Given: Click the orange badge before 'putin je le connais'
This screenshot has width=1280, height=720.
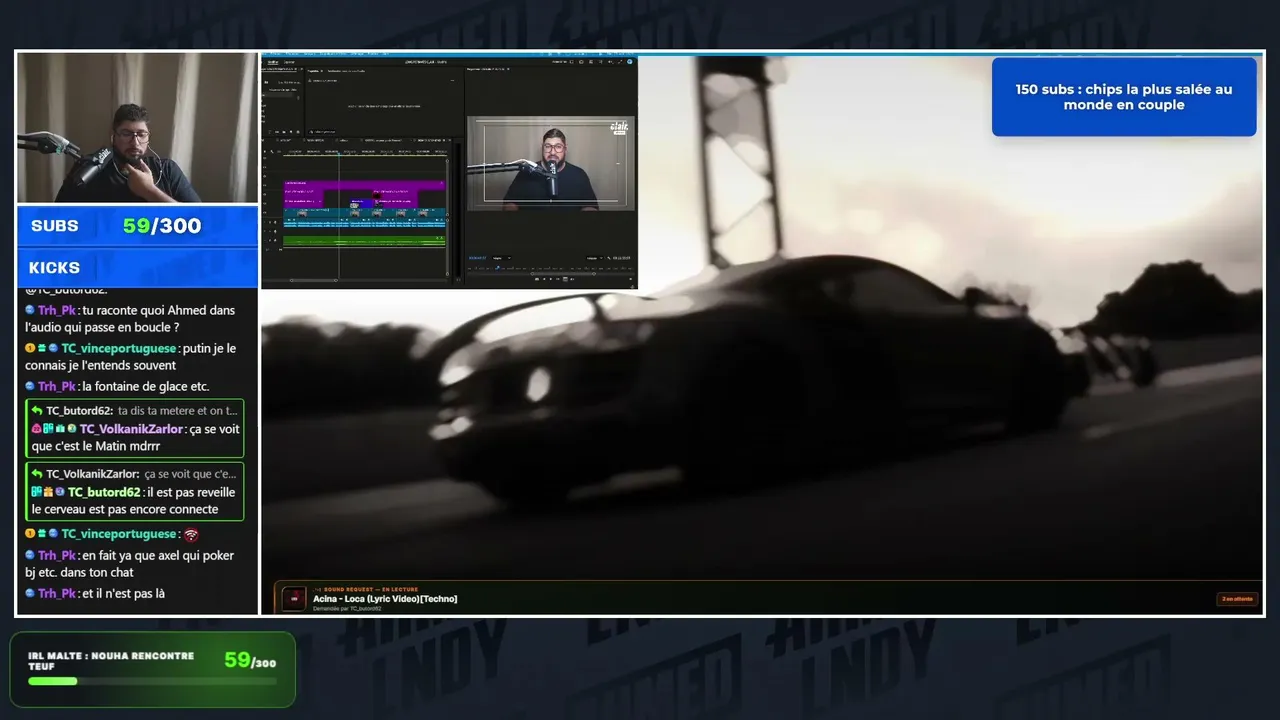Looking at the screenshot, I should coord(30,348).
